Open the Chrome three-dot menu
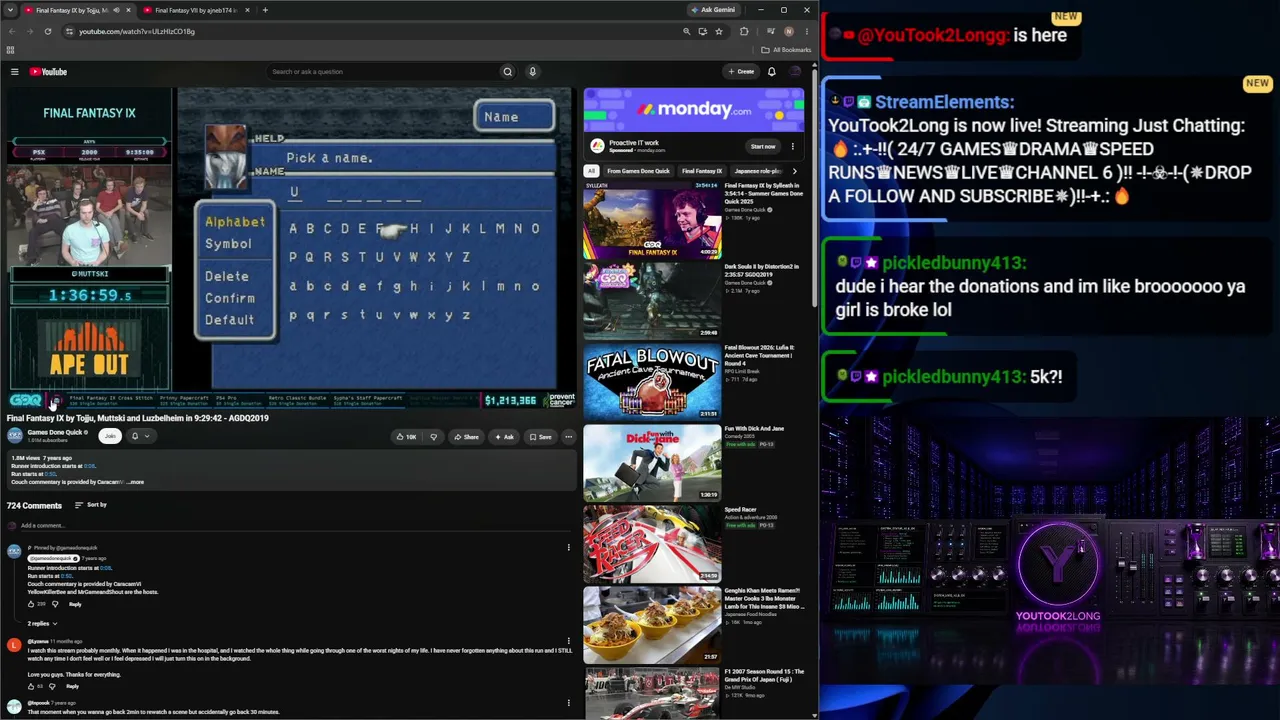The width and height of the screenshot is (1280, 720). click(806, 31)
